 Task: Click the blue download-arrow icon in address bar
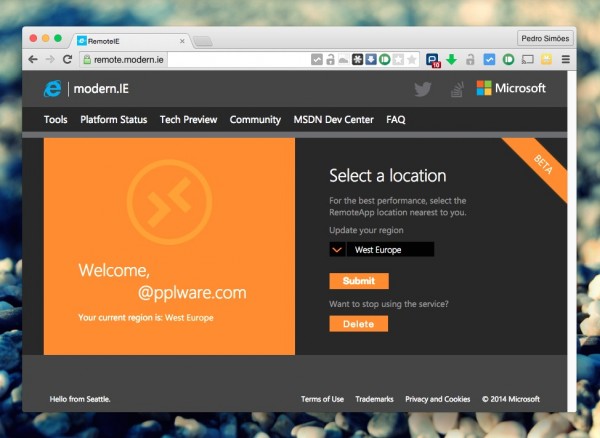pyautogui.click(x=371, y=59)
